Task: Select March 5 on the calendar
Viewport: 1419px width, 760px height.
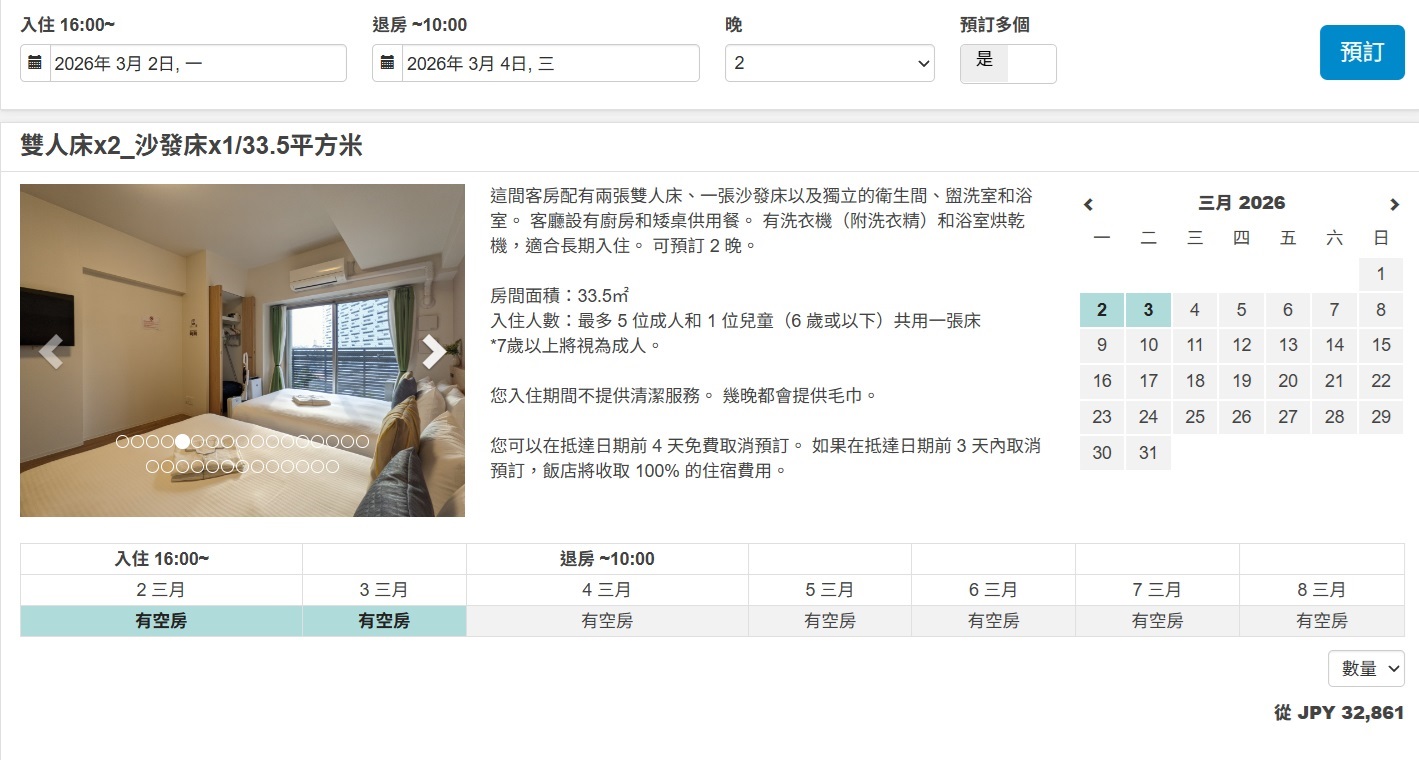Action: [1241, 309]
